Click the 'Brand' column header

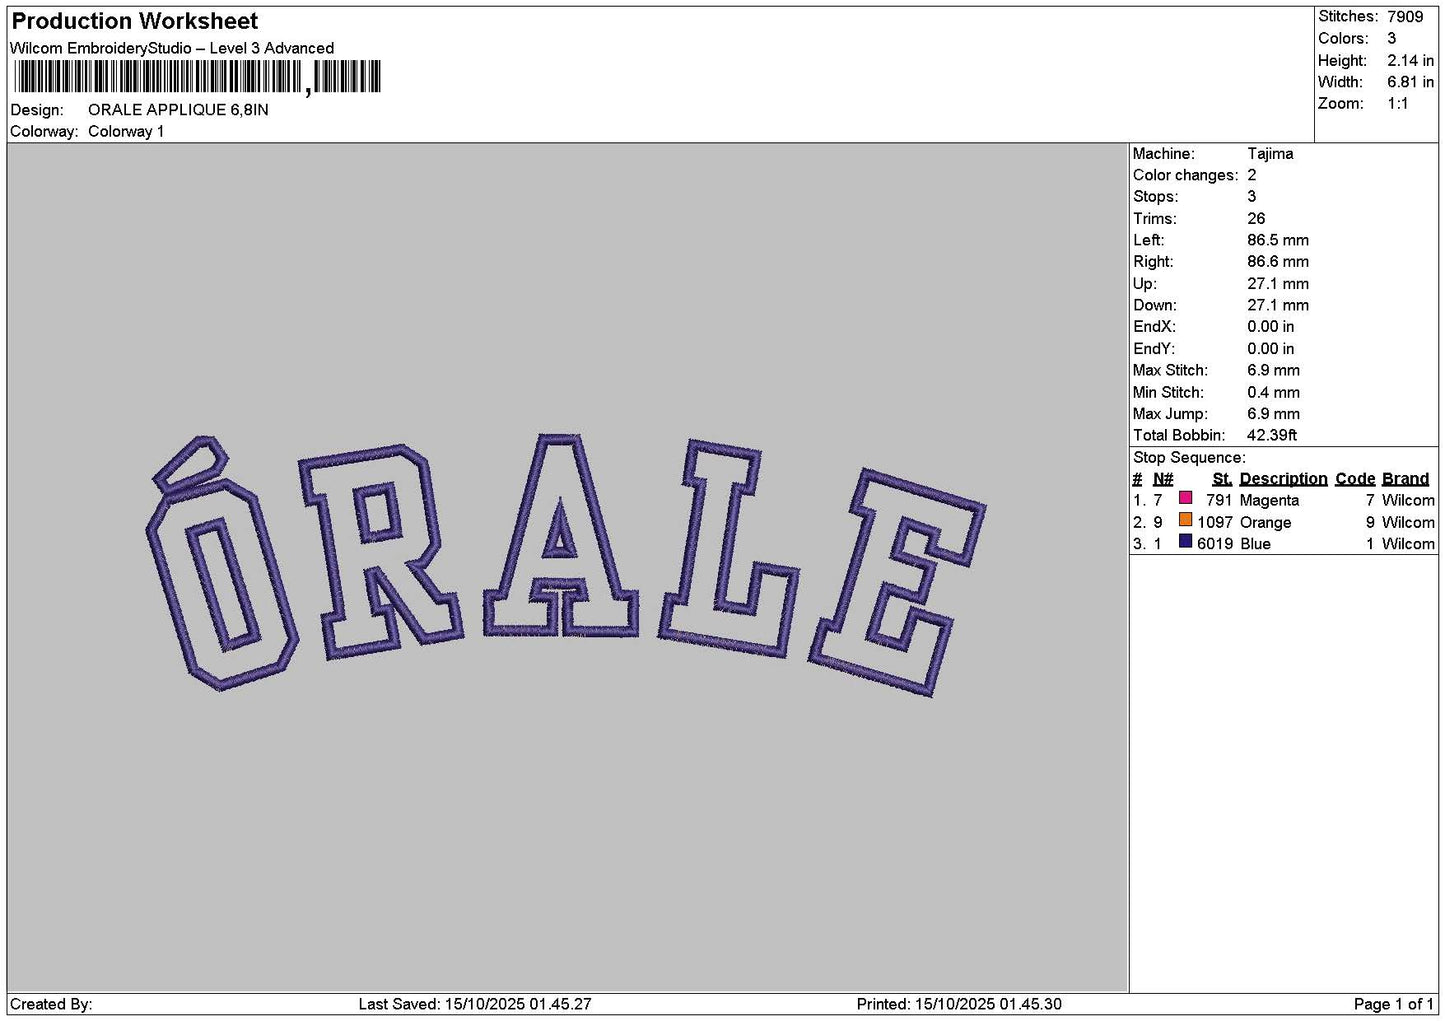[1405, 479]
